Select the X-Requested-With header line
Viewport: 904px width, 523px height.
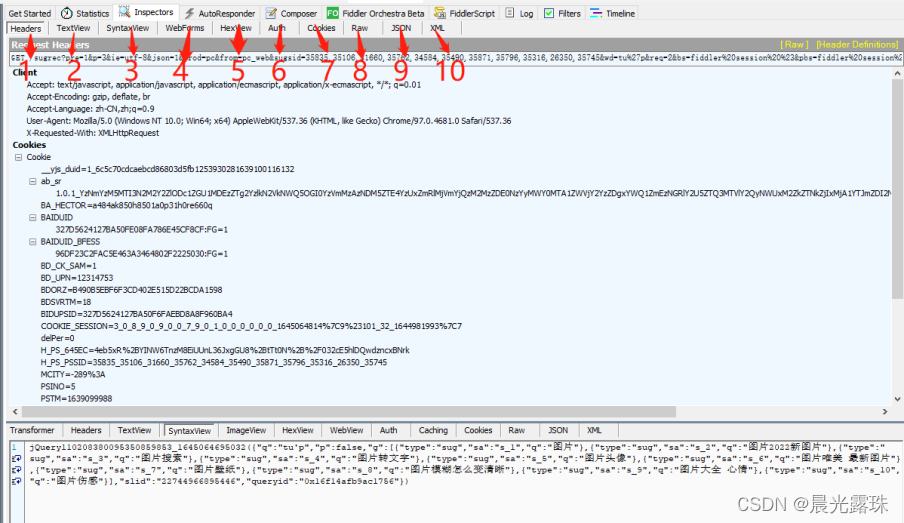[x=93, y=133]
